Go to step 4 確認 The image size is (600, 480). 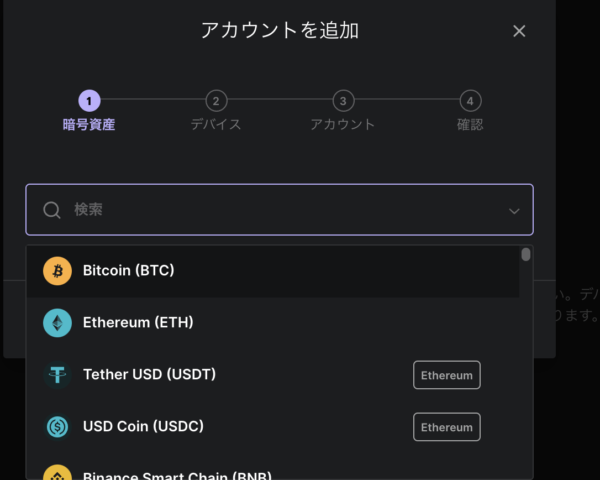[470, 111]
